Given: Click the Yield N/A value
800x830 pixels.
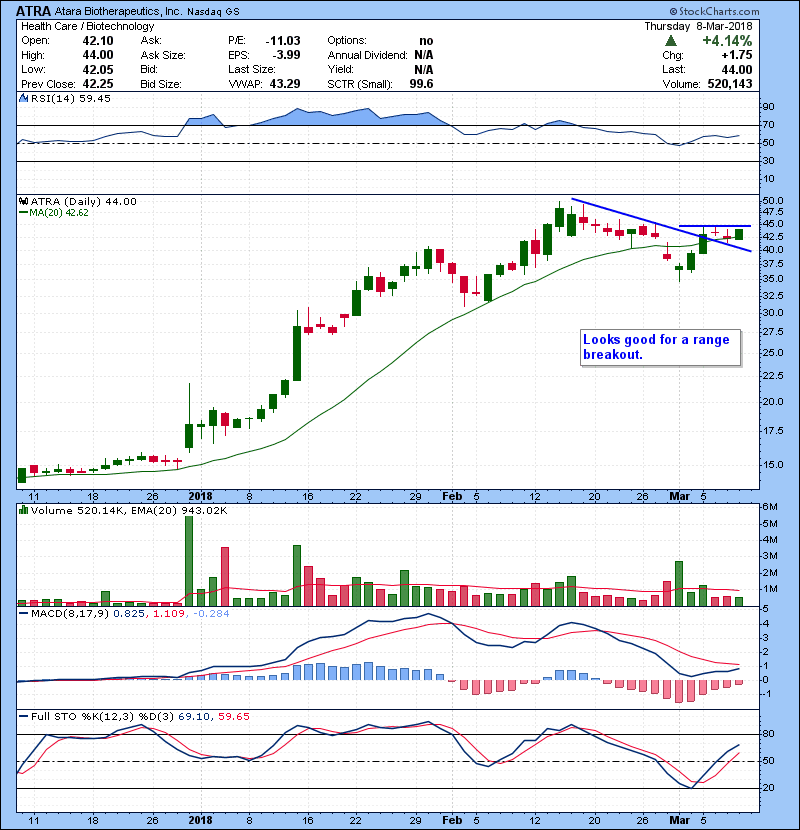Looking at the screenshot, I should [x=424, y=69].
